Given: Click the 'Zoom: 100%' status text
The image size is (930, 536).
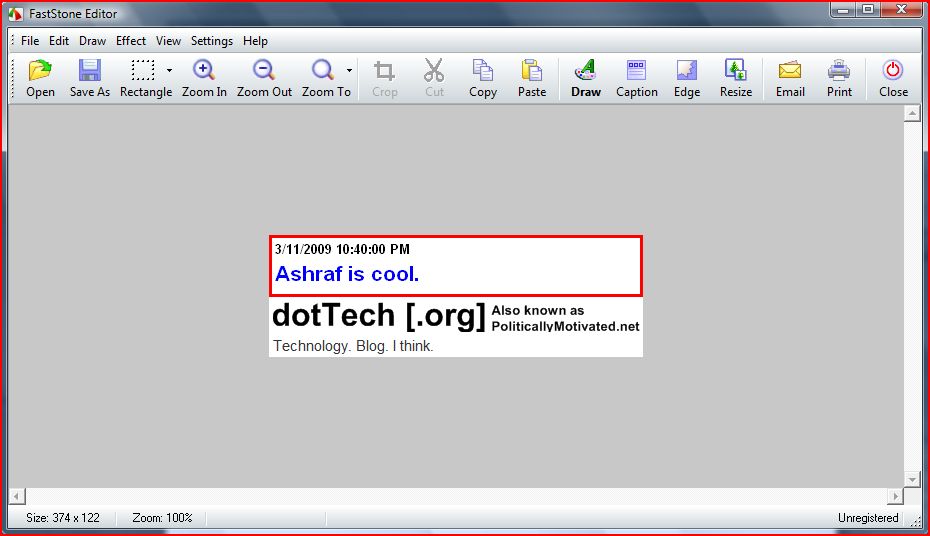Looking at the screenshot, I should pos(163,518).
